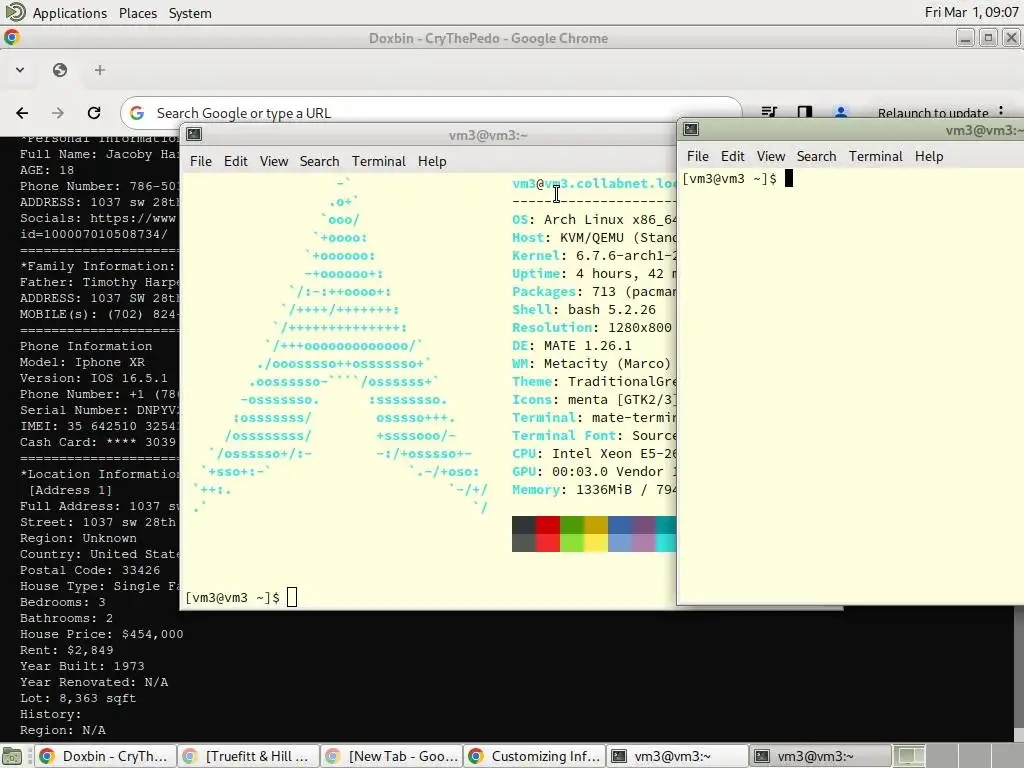Click the prompt in the empty terminal
Screen dimensions: 1024x768
point(729,178)
